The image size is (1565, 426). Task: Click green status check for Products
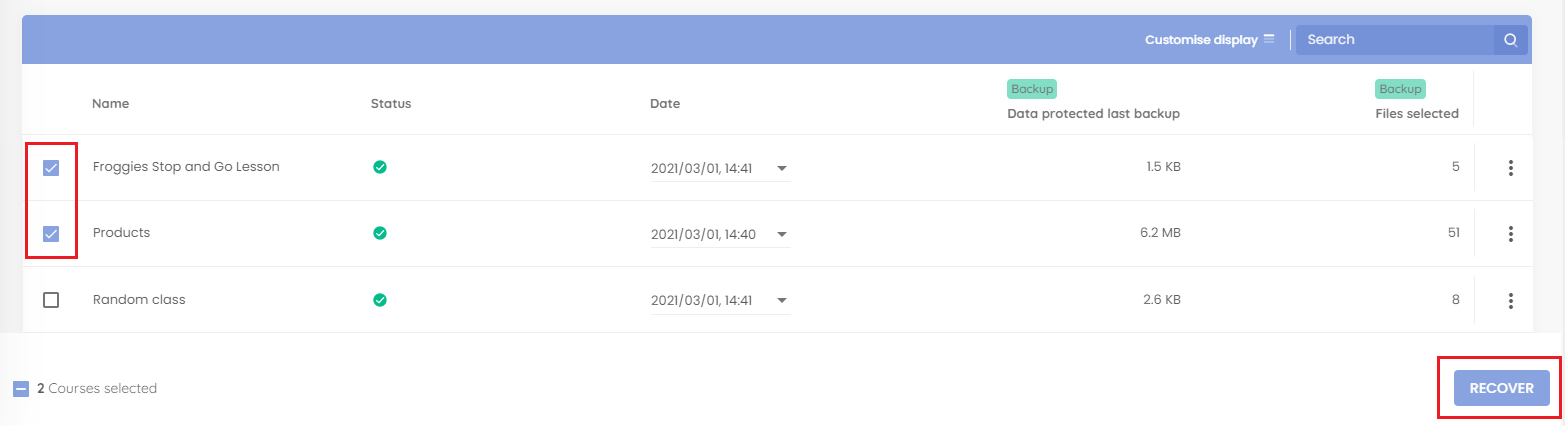tap(379, 233)
